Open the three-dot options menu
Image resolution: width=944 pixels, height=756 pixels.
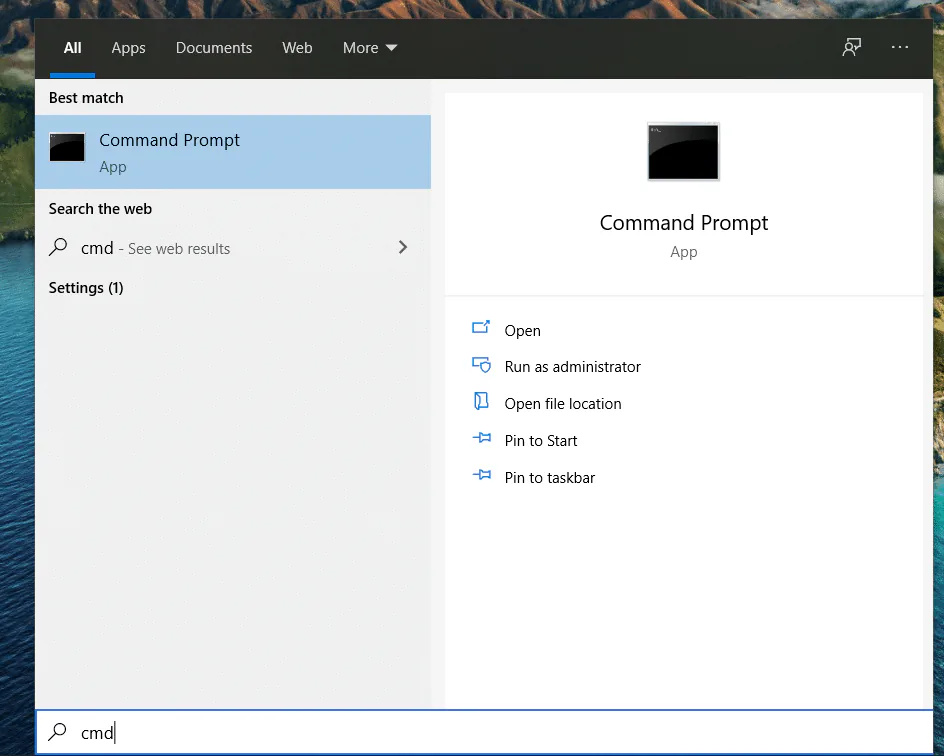click(x=899, y=47)
